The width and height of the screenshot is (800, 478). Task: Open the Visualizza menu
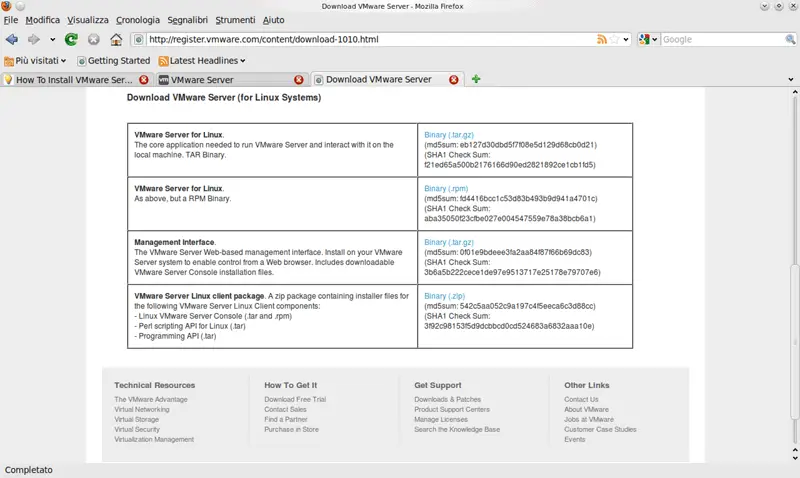tap(88, 20)
